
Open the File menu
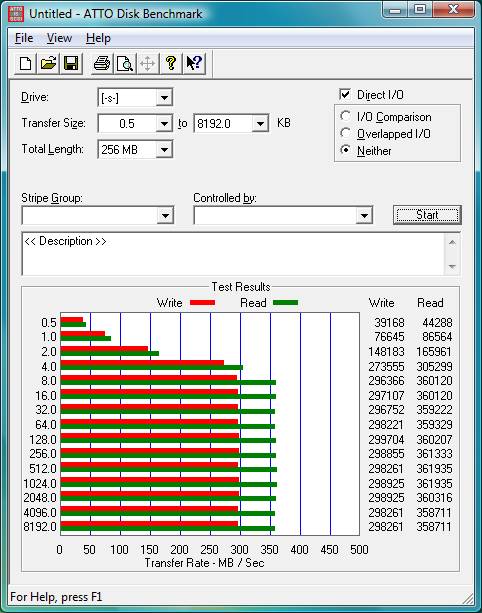coord(24,38)
